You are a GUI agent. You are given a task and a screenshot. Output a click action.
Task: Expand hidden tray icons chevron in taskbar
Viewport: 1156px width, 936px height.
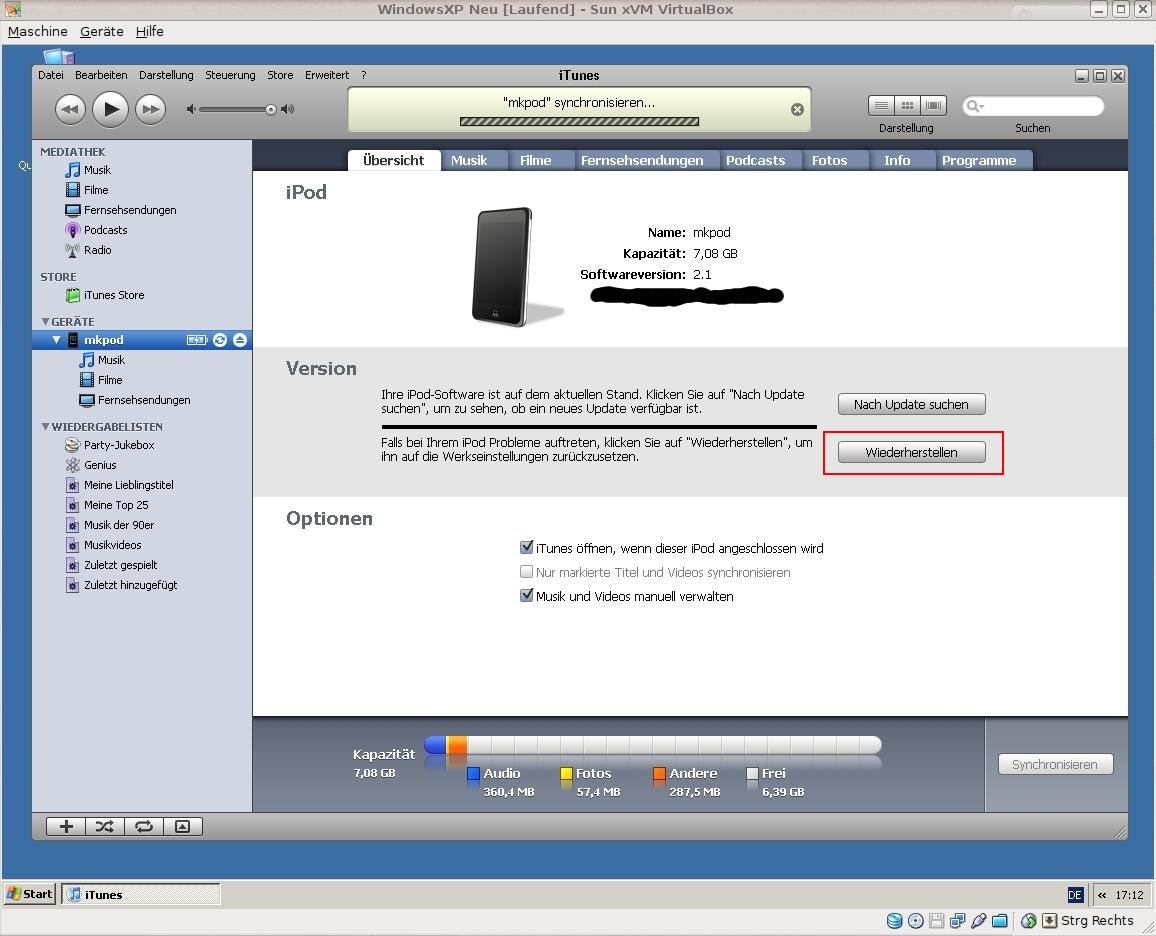1101,895
